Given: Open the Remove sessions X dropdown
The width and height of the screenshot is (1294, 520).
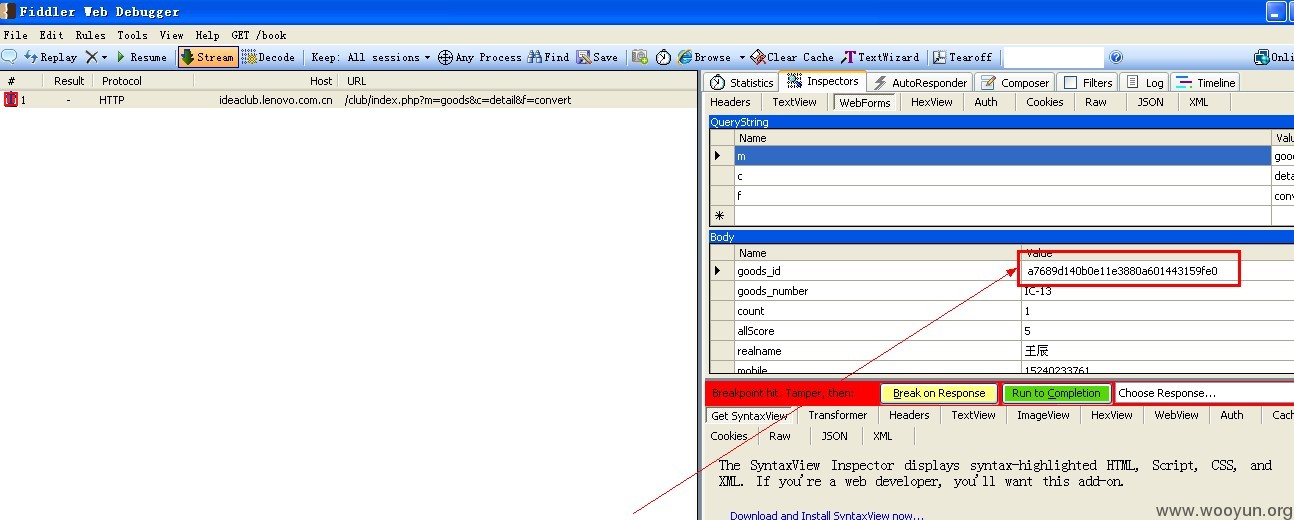Looking at the screenshot, I should 96,57.
